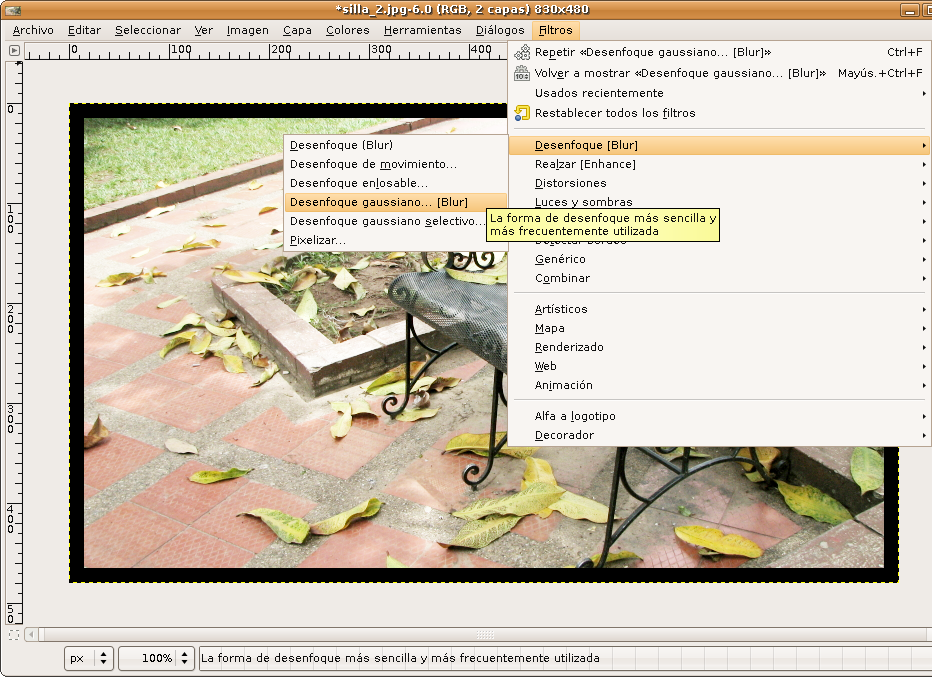Open the Herramientas menu

(x=423, y=30)
